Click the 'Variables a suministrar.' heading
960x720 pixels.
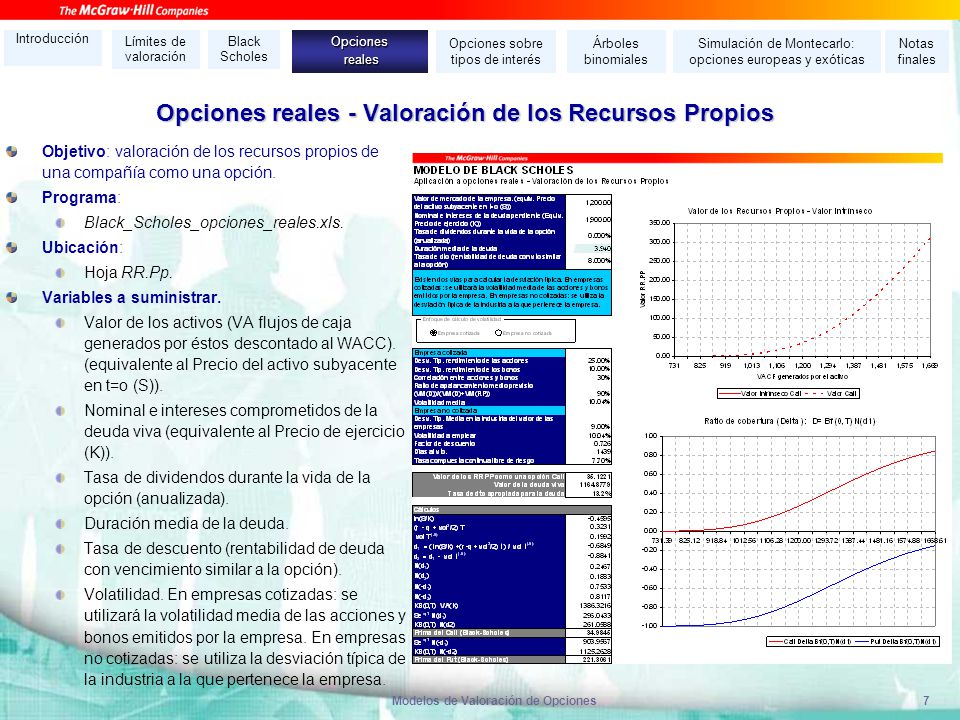pyautogui.click(x=132, y=298)
